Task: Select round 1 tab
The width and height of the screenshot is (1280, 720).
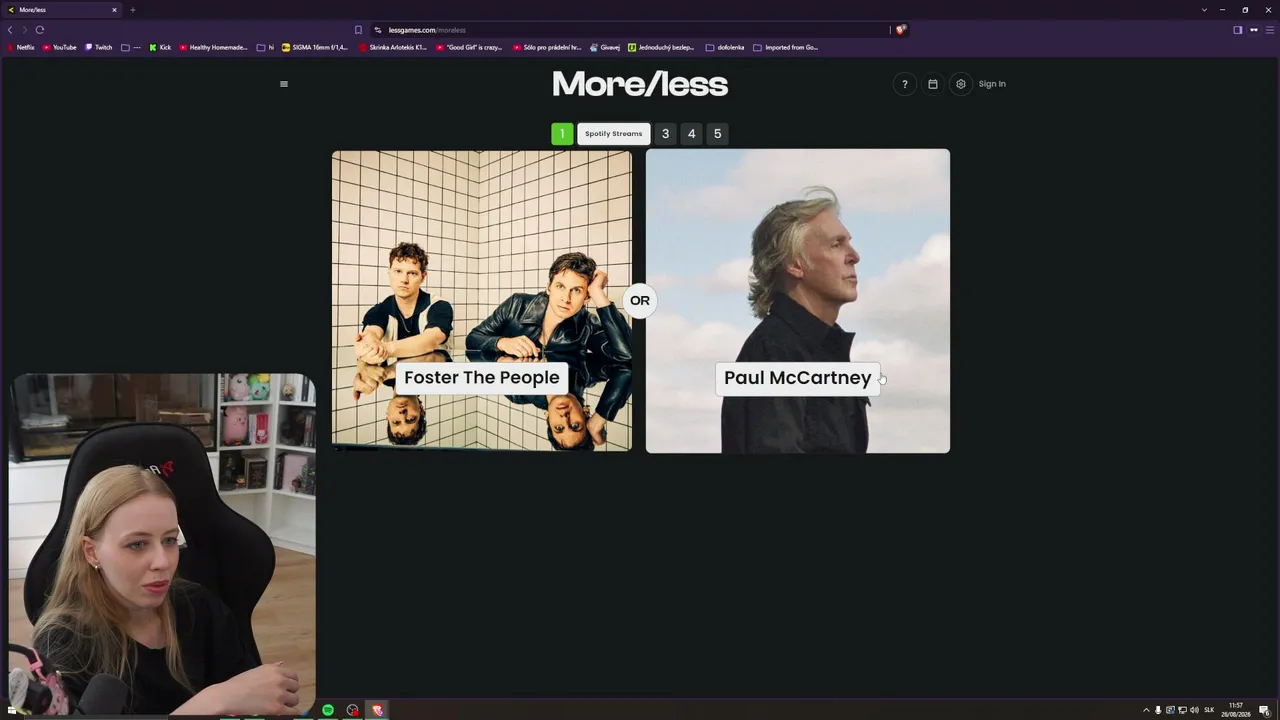Action: pos(562,134)
